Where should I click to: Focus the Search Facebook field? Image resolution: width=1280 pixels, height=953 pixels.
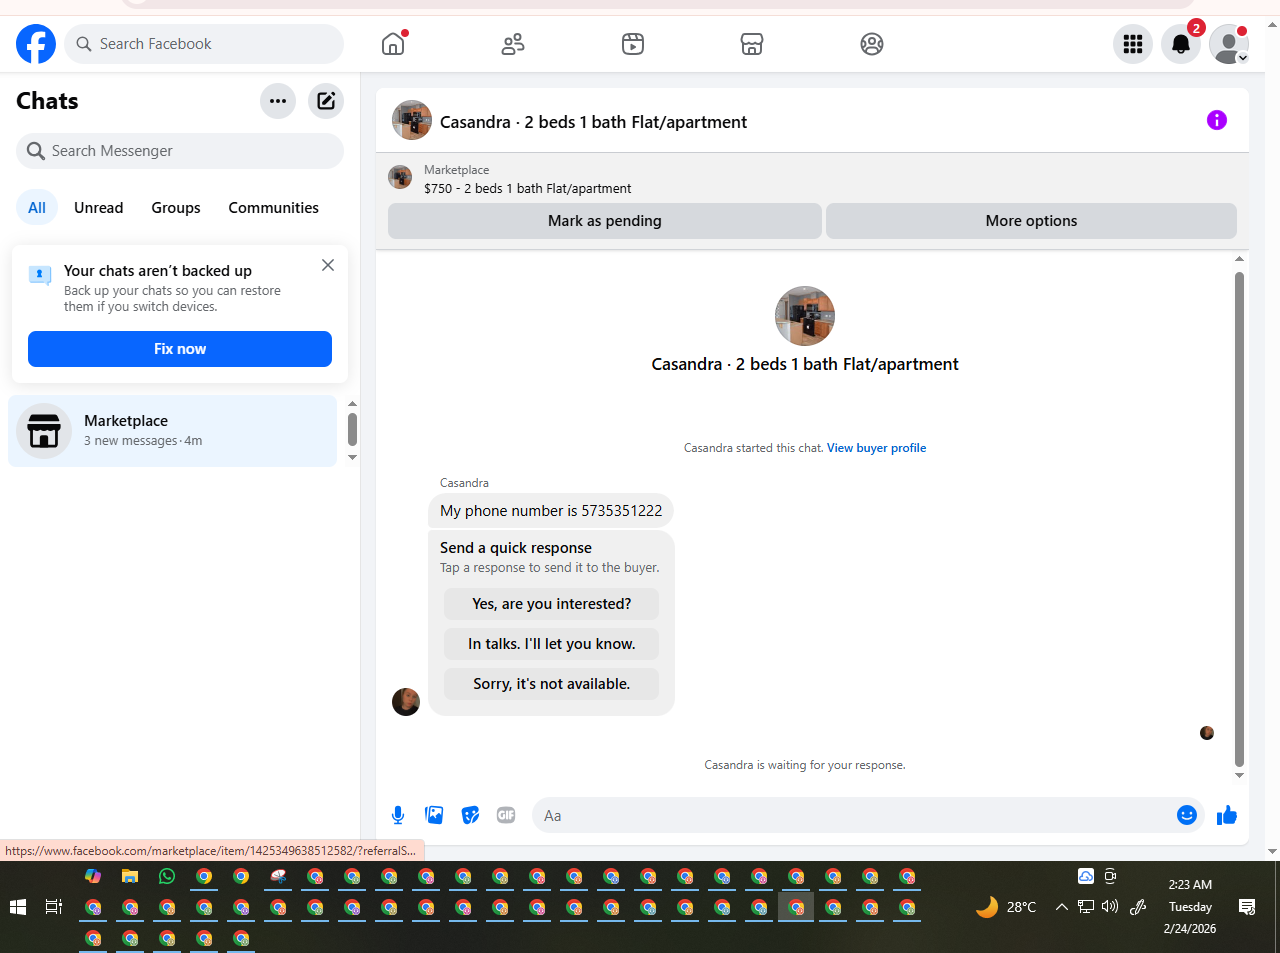[204, 44]
